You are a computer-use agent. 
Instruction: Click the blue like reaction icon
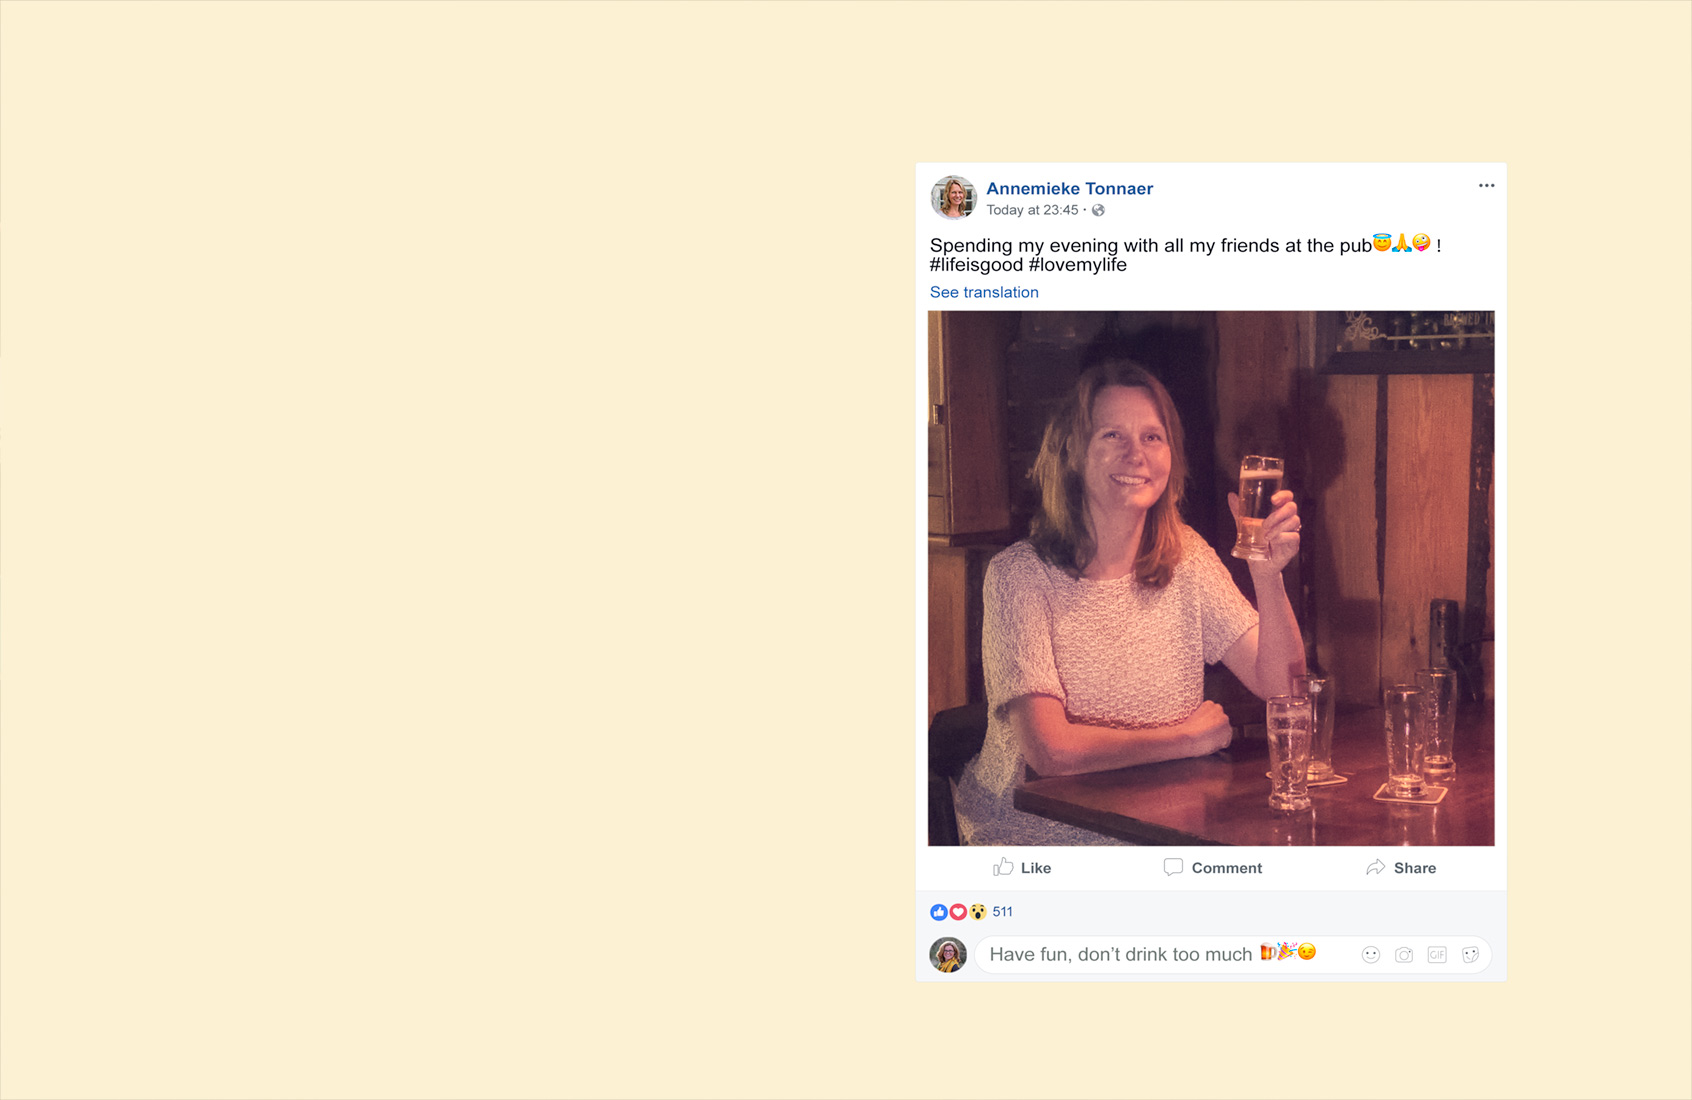click(938, 912)
